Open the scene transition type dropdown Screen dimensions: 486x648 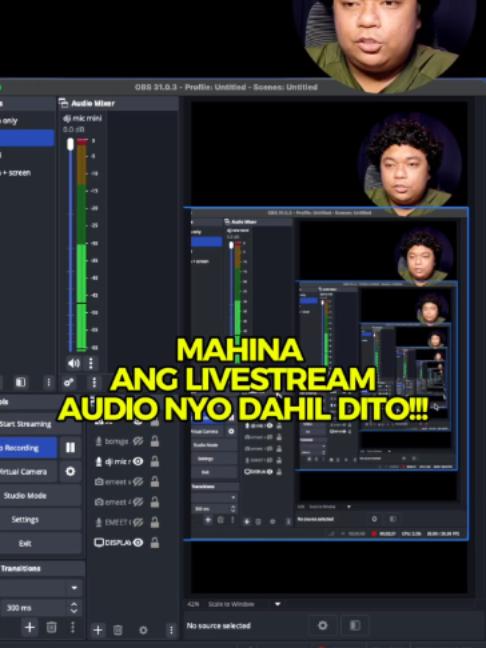point(40,588)
